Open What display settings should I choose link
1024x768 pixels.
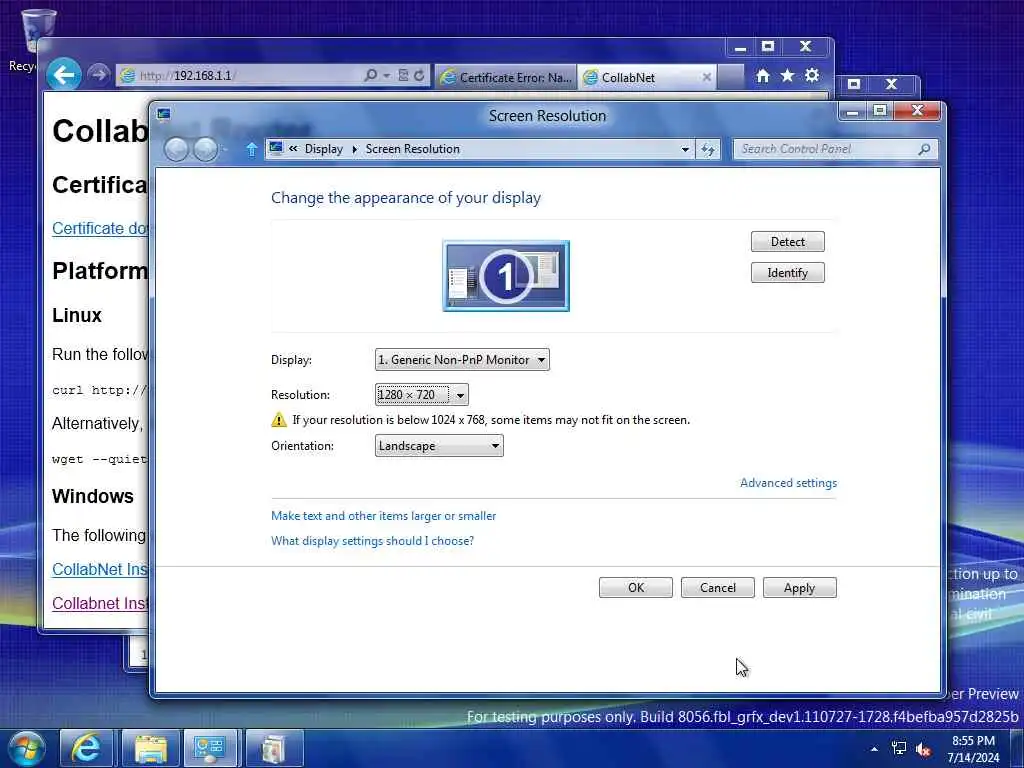point(372,541)
